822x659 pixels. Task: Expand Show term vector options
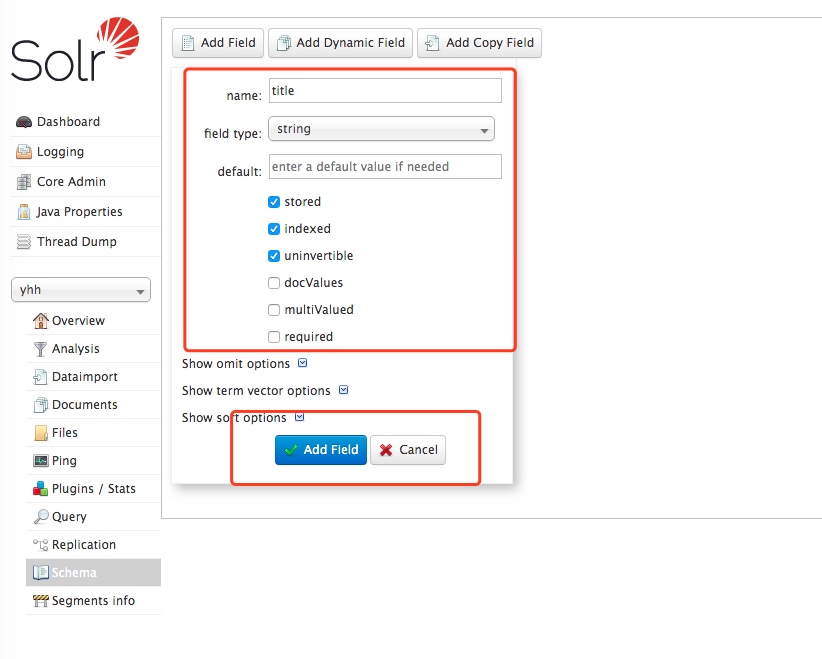pyautogui.click(x=343, y=391)
